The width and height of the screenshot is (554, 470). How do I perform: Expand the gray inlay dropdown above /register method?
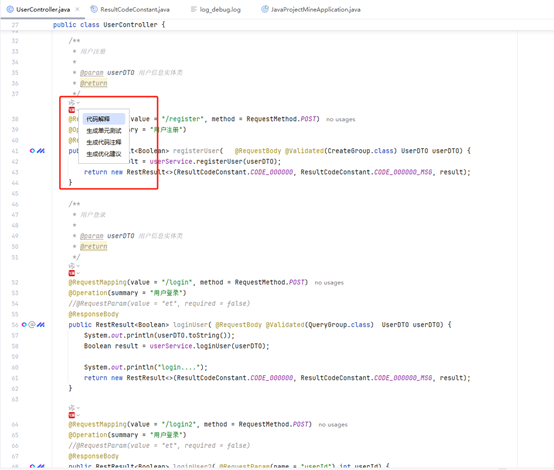coord(74,102)
